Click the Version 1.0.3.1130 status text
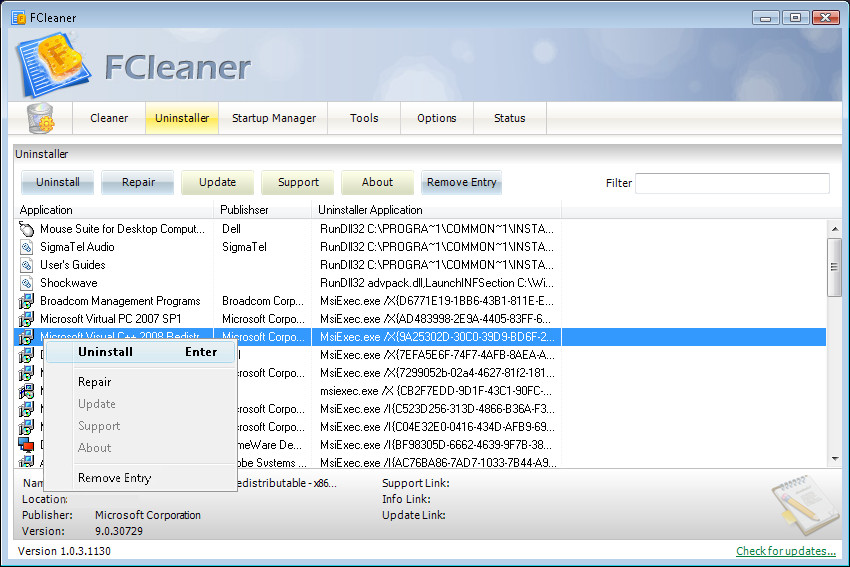Viewport: 850px width, 567px height. pos(64,551)
